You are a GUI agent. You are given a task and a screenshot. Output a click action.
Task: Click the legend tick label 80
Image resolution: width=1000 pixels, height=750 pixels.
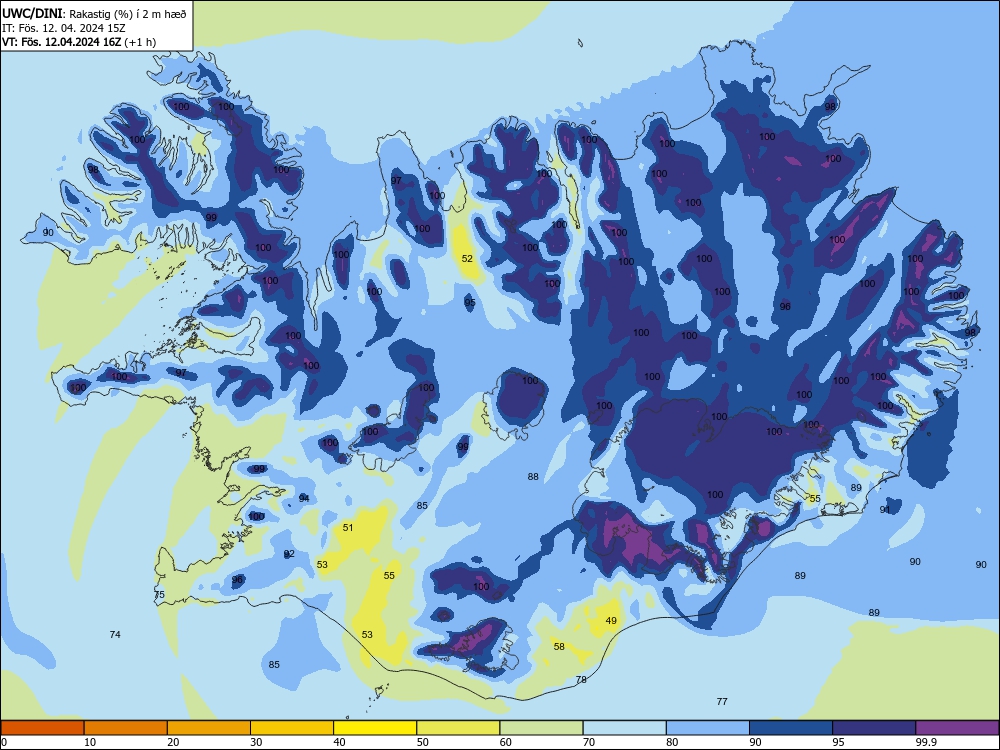pos(672,742)
